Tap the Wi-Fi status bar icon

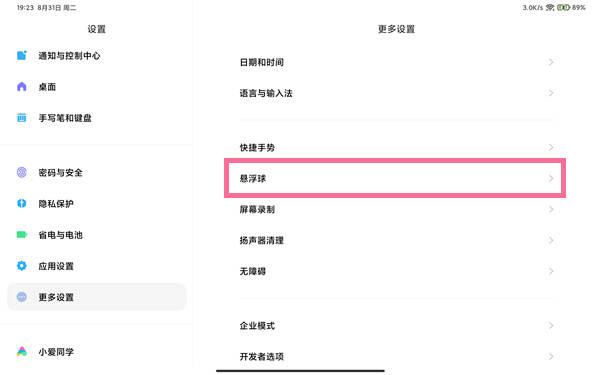pyautogui.click(x=550, y=7)
